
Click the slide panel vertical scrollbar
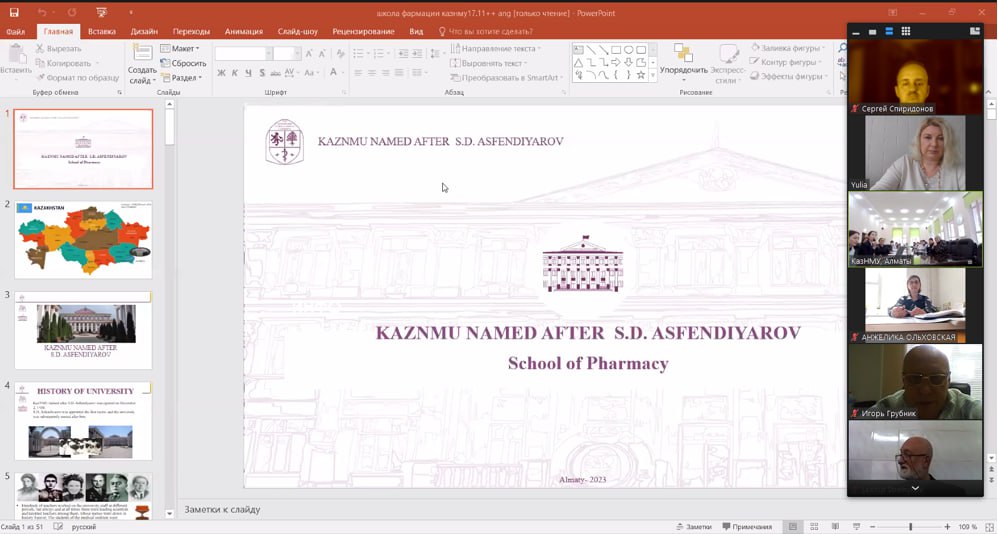tap(169, 307)
